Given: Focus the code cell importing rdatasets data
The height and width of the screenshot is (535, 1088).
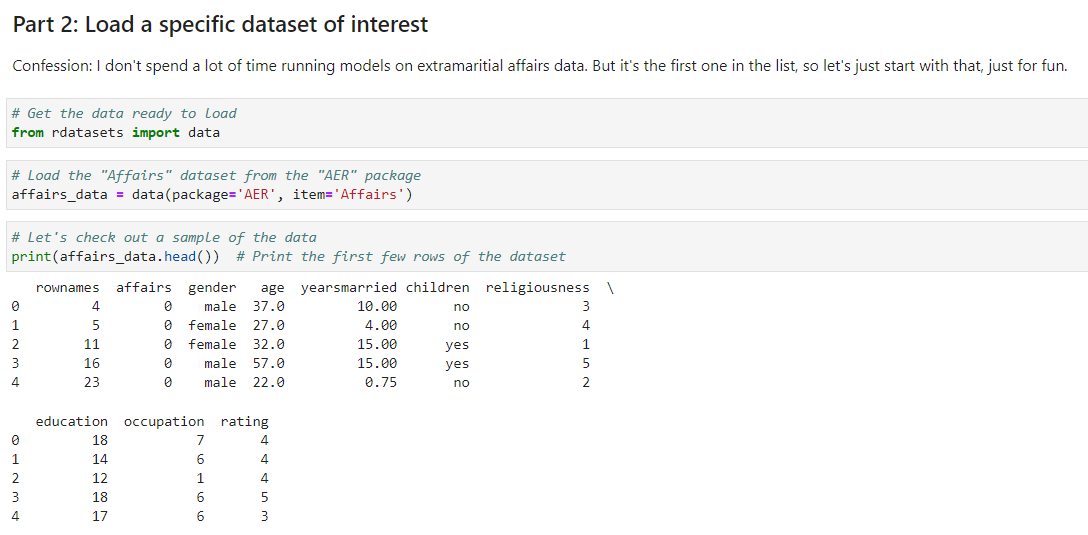Looking at the screenshot, I should click(x=600, y=123).
